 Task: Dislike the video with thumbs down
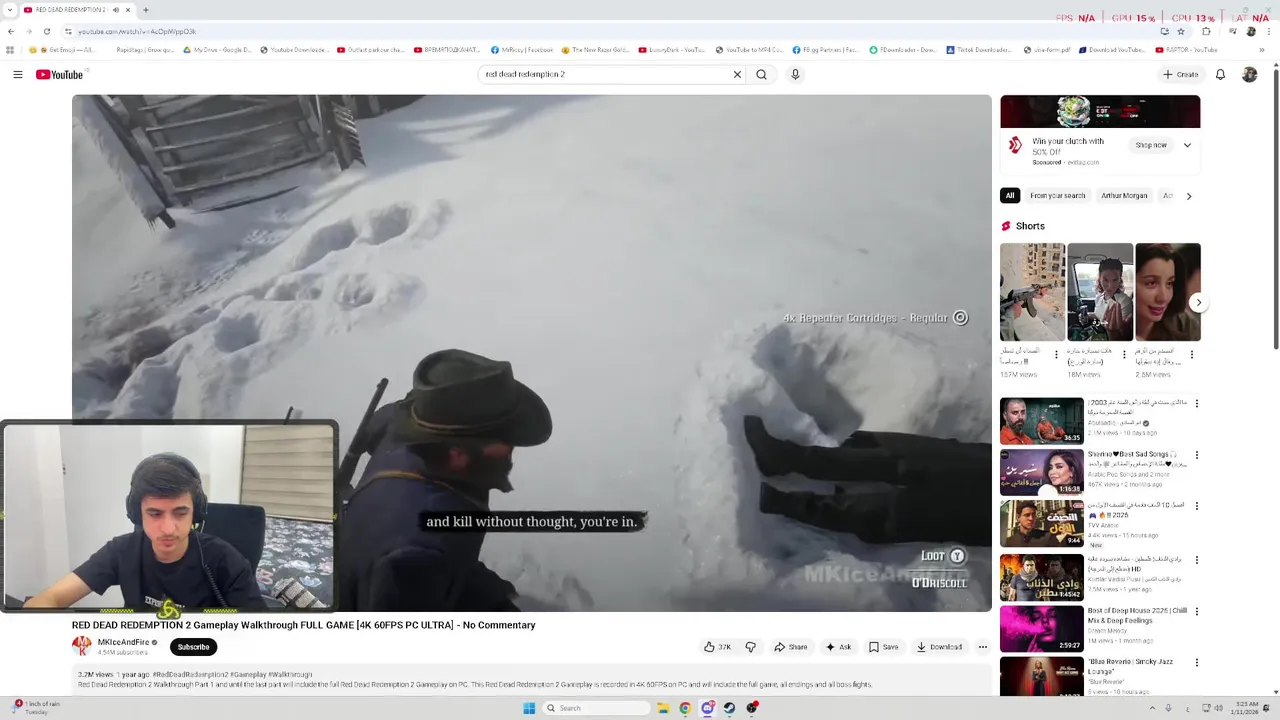[x=750, y=647]
